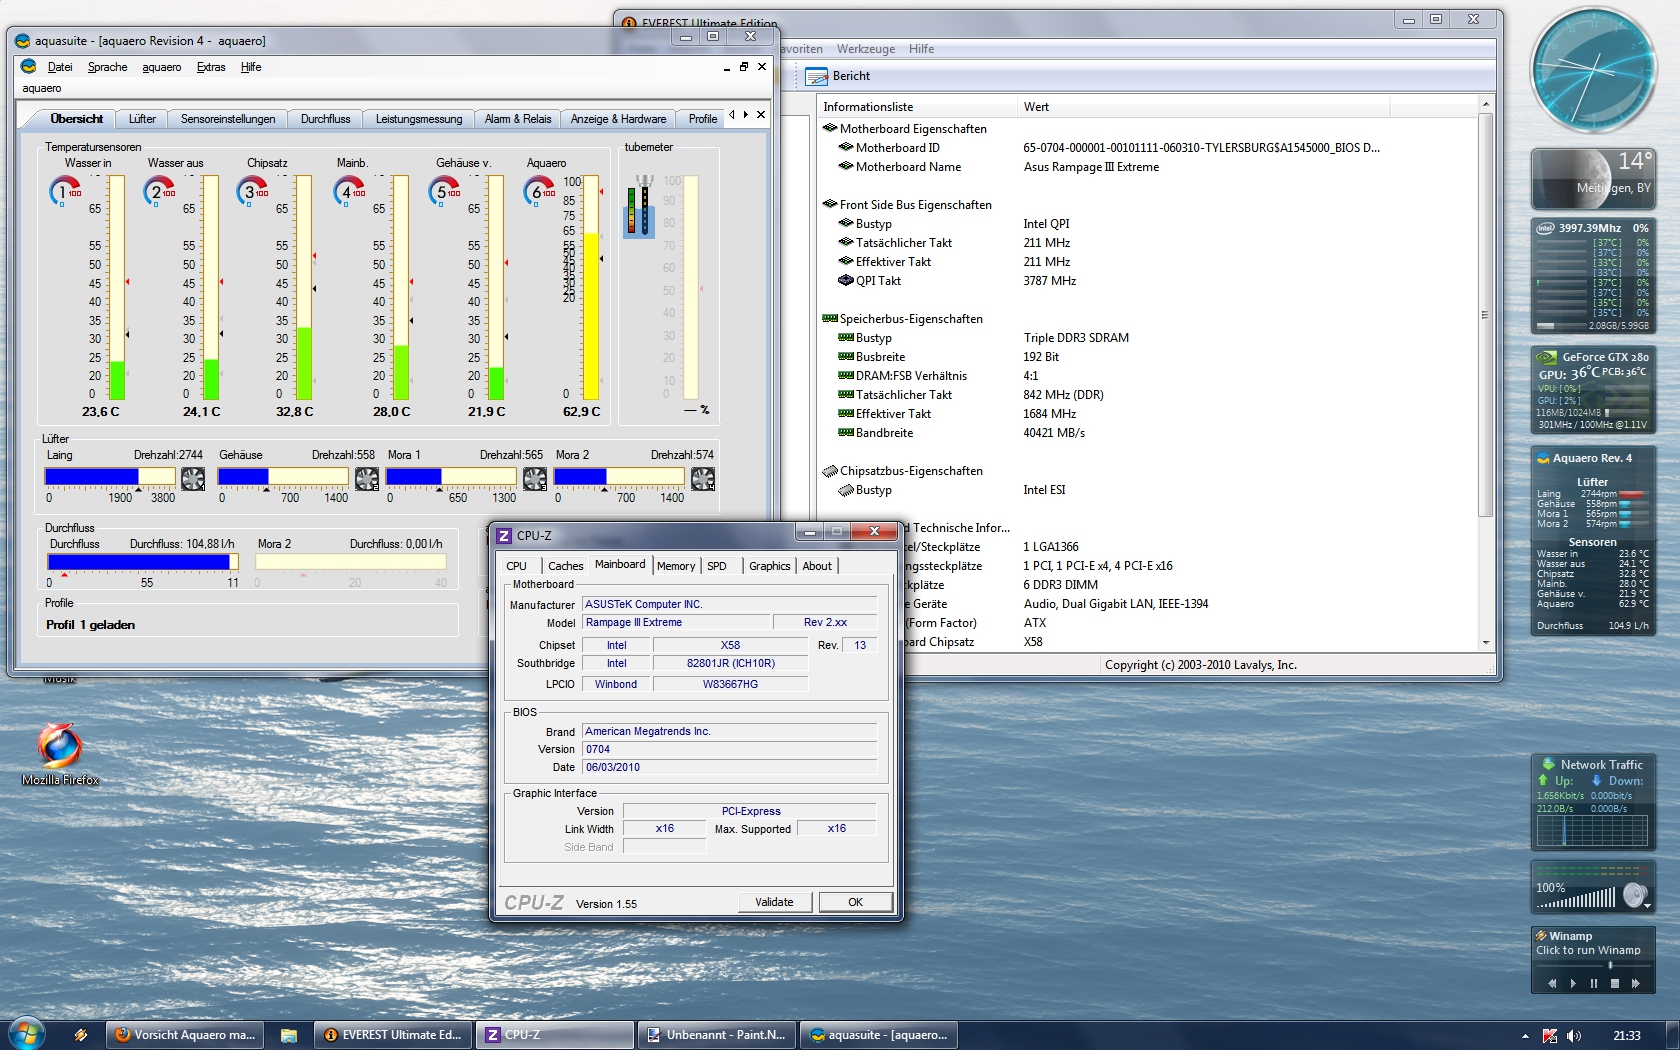Click the volume speaker icon in system tray
Viewport: 1680px width, 1050px height.
(1574, 1035)
